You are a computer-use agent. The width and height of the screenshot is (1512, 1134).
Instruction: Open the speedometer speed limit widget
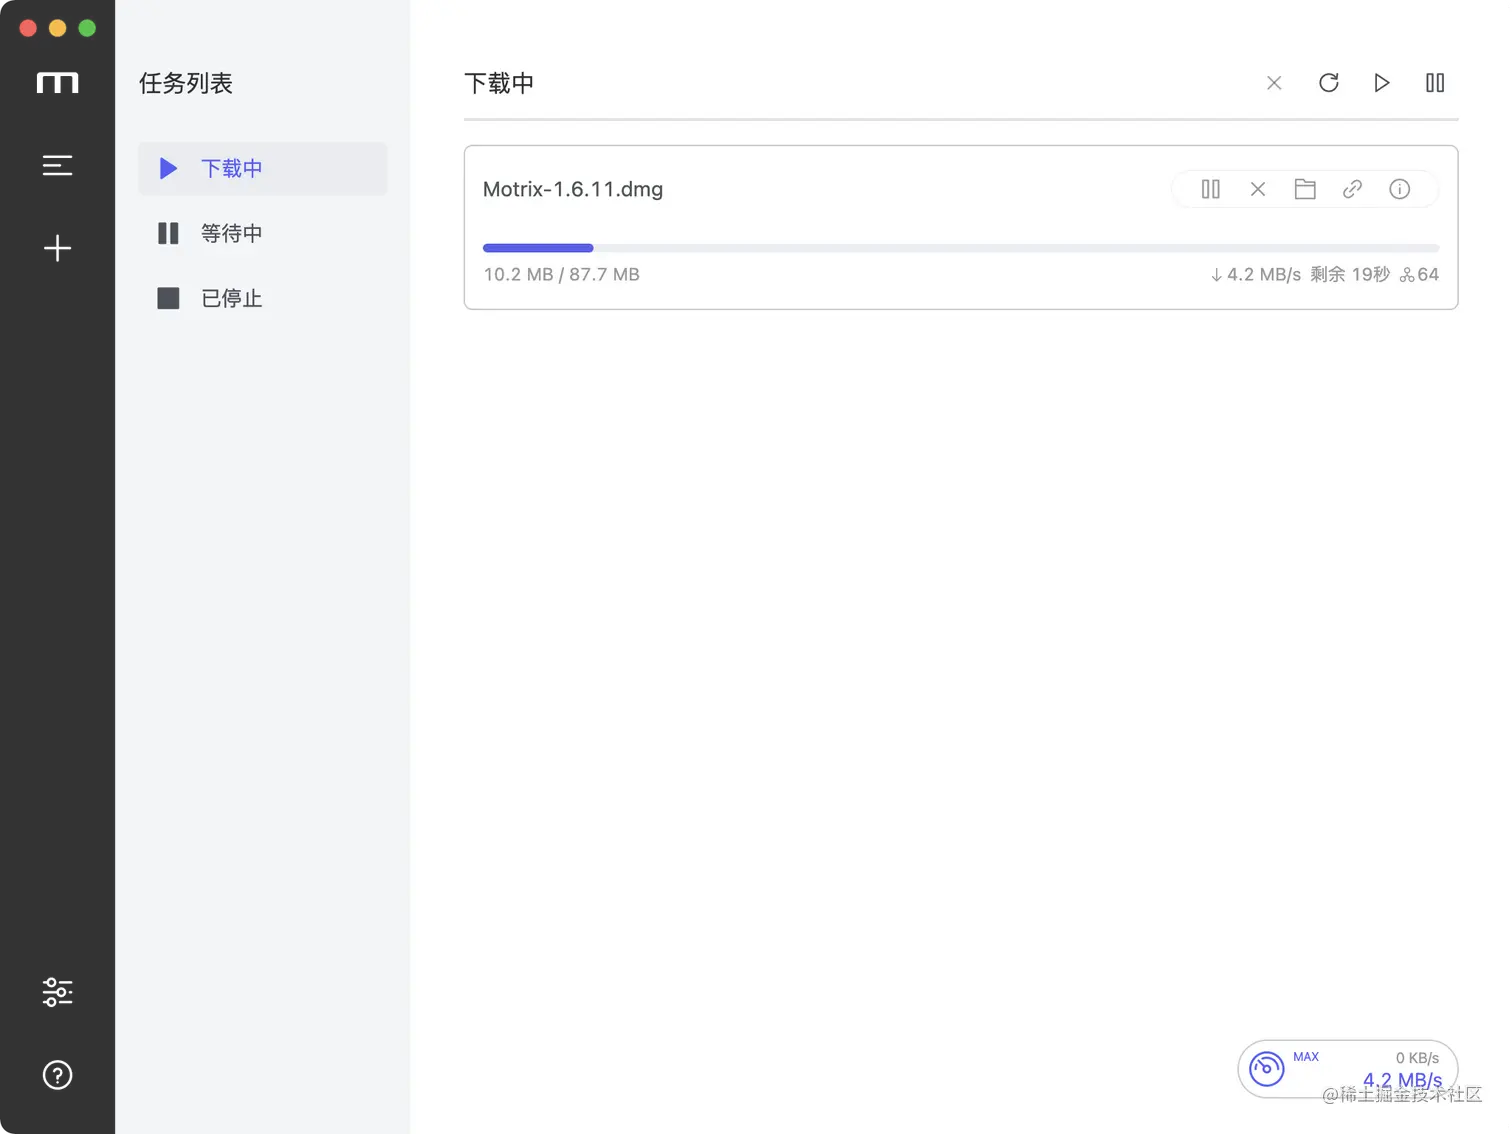(1267, 1068)
